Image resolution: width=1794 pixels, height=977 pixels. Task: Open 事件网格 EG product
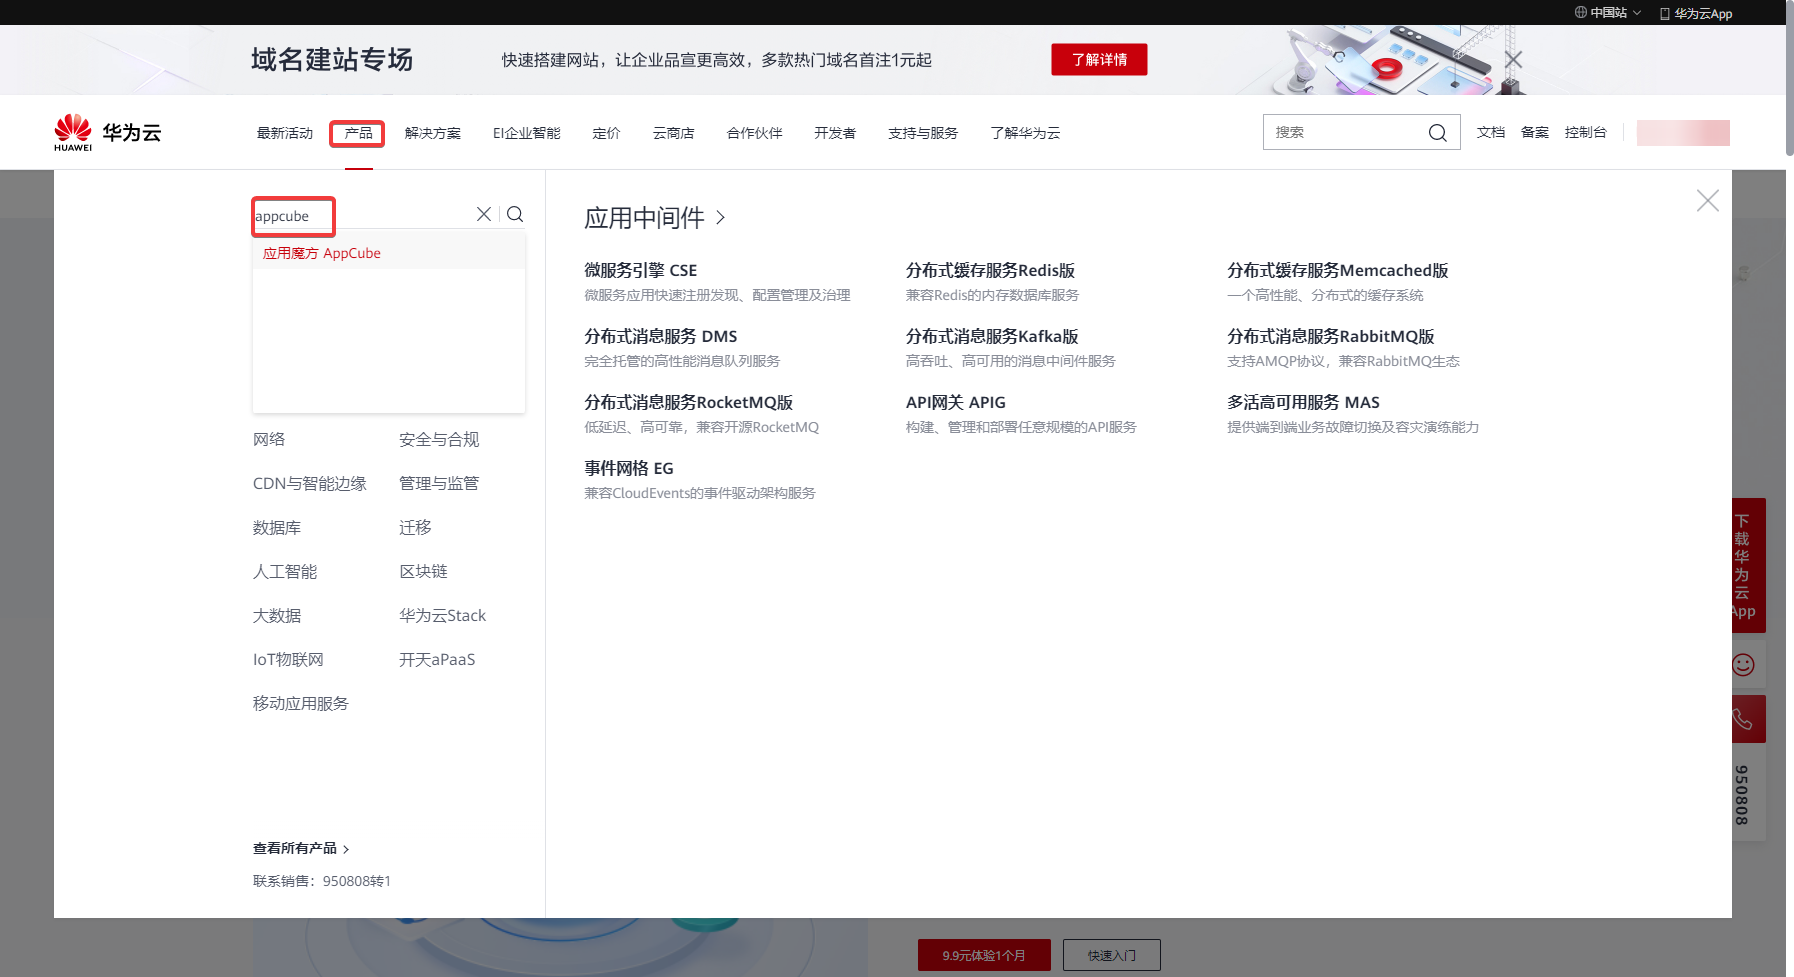[629, 468]
